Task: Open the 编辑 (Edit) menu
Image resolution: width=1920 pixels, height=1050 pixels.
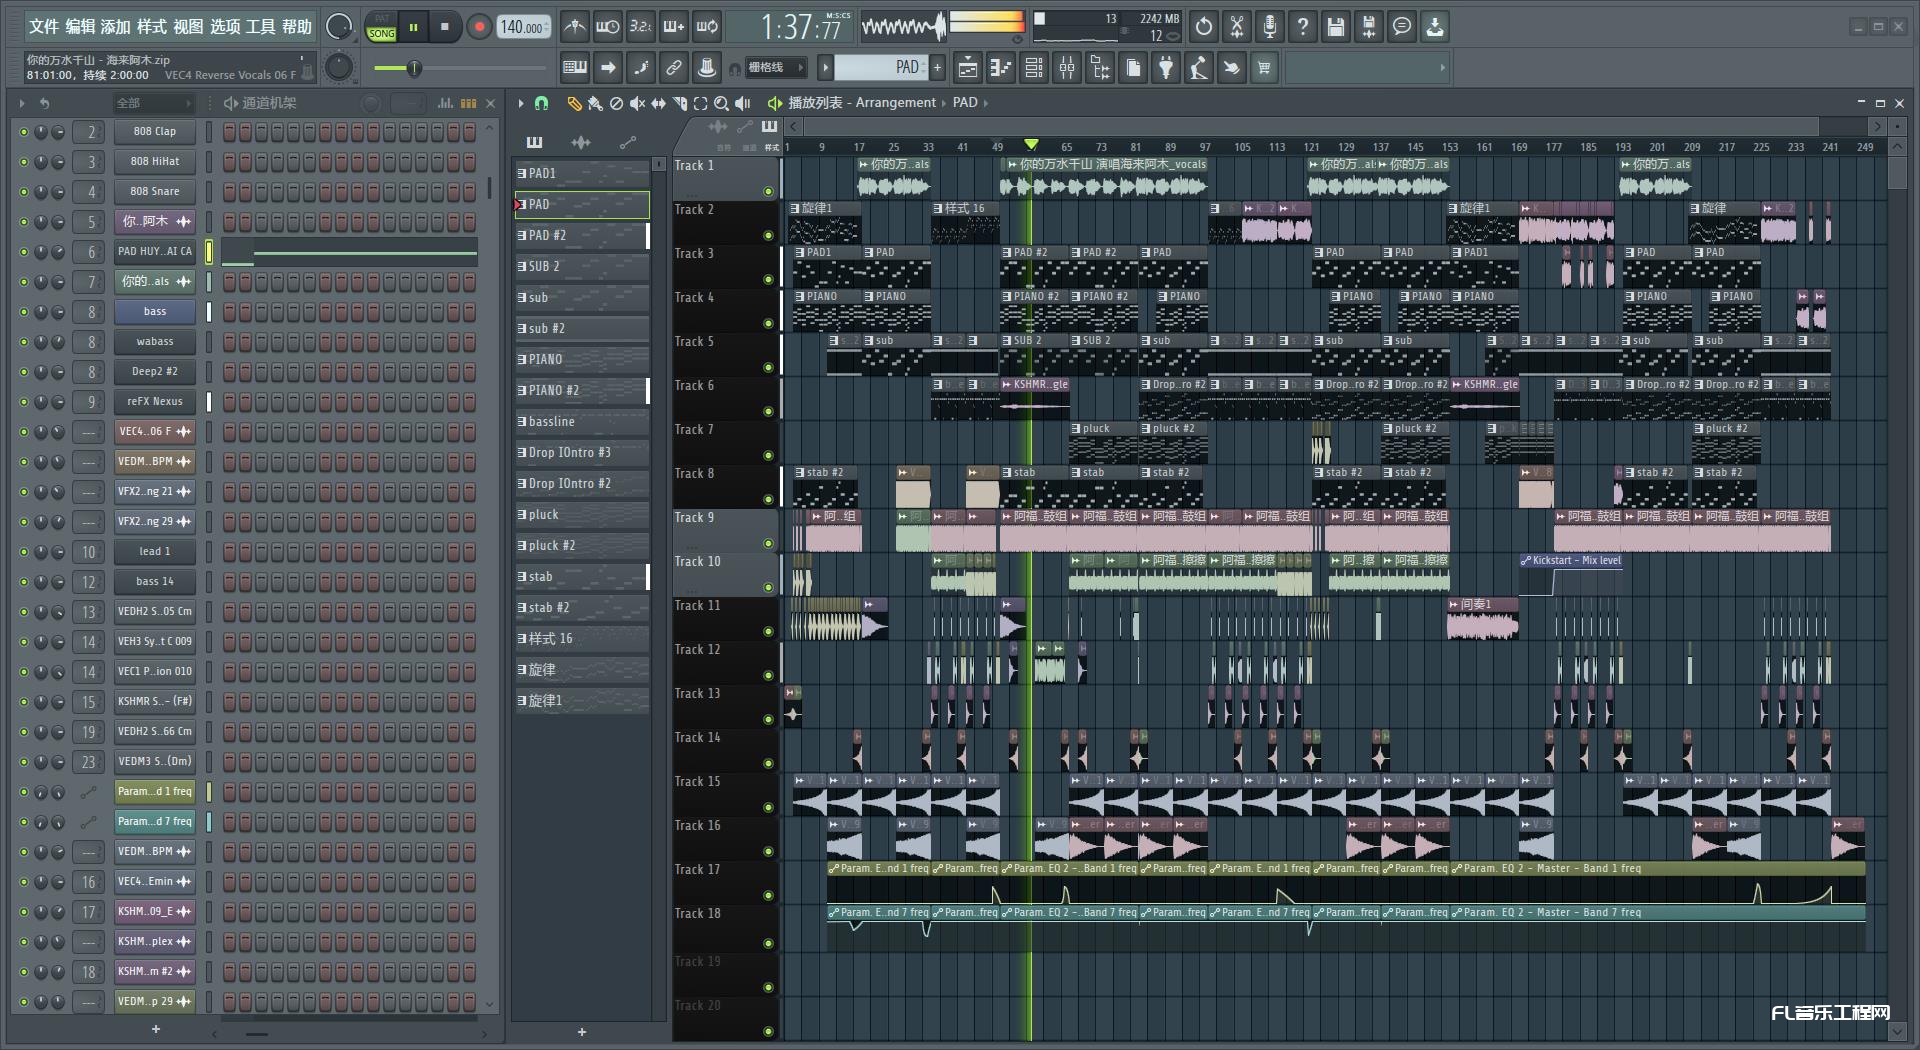Action: (80, 27)
